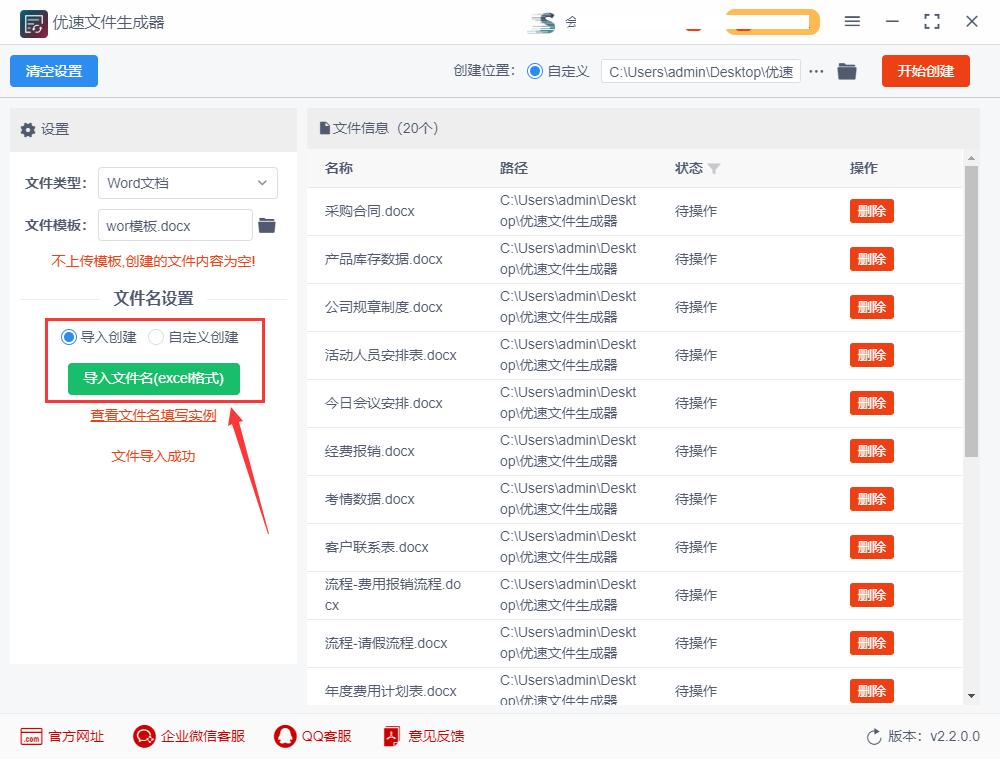Open the QQ客服 customer service icon
1000x760 pixels.
point(284,736)
